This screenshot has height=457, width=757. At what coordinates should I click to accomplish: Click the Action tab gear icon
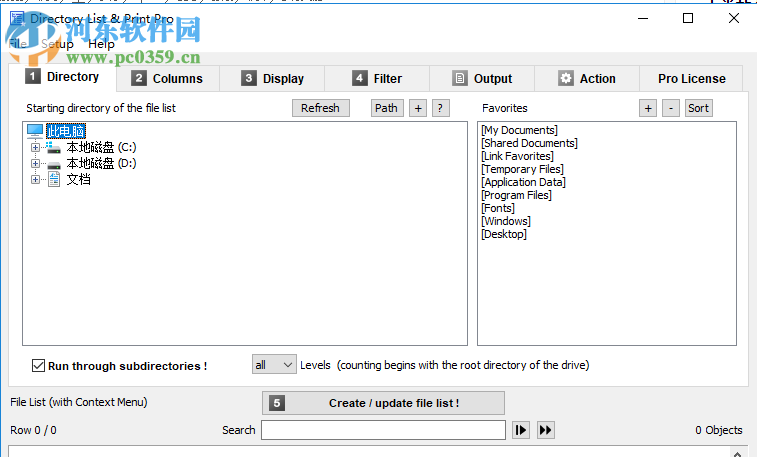tap(566, 78)
